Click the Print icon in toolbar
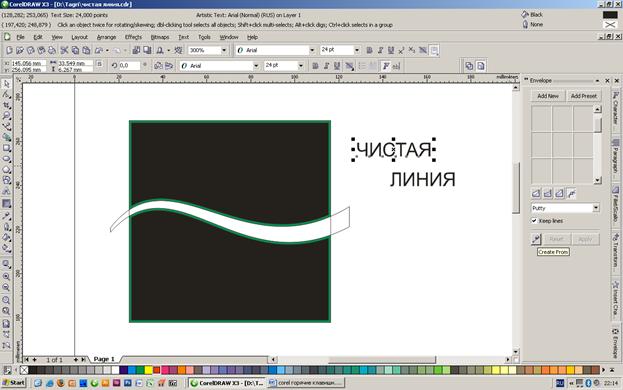The image size is (623, 390). [x=52, y=50]
